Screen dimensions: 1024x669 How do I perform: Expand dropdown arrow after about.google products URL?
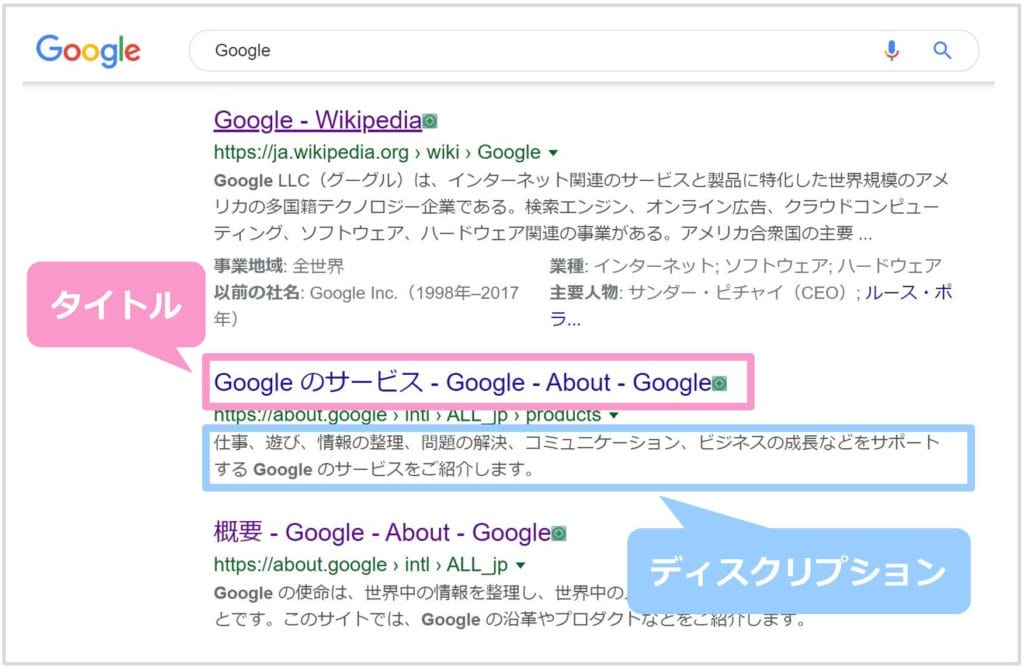click(613, 416)
